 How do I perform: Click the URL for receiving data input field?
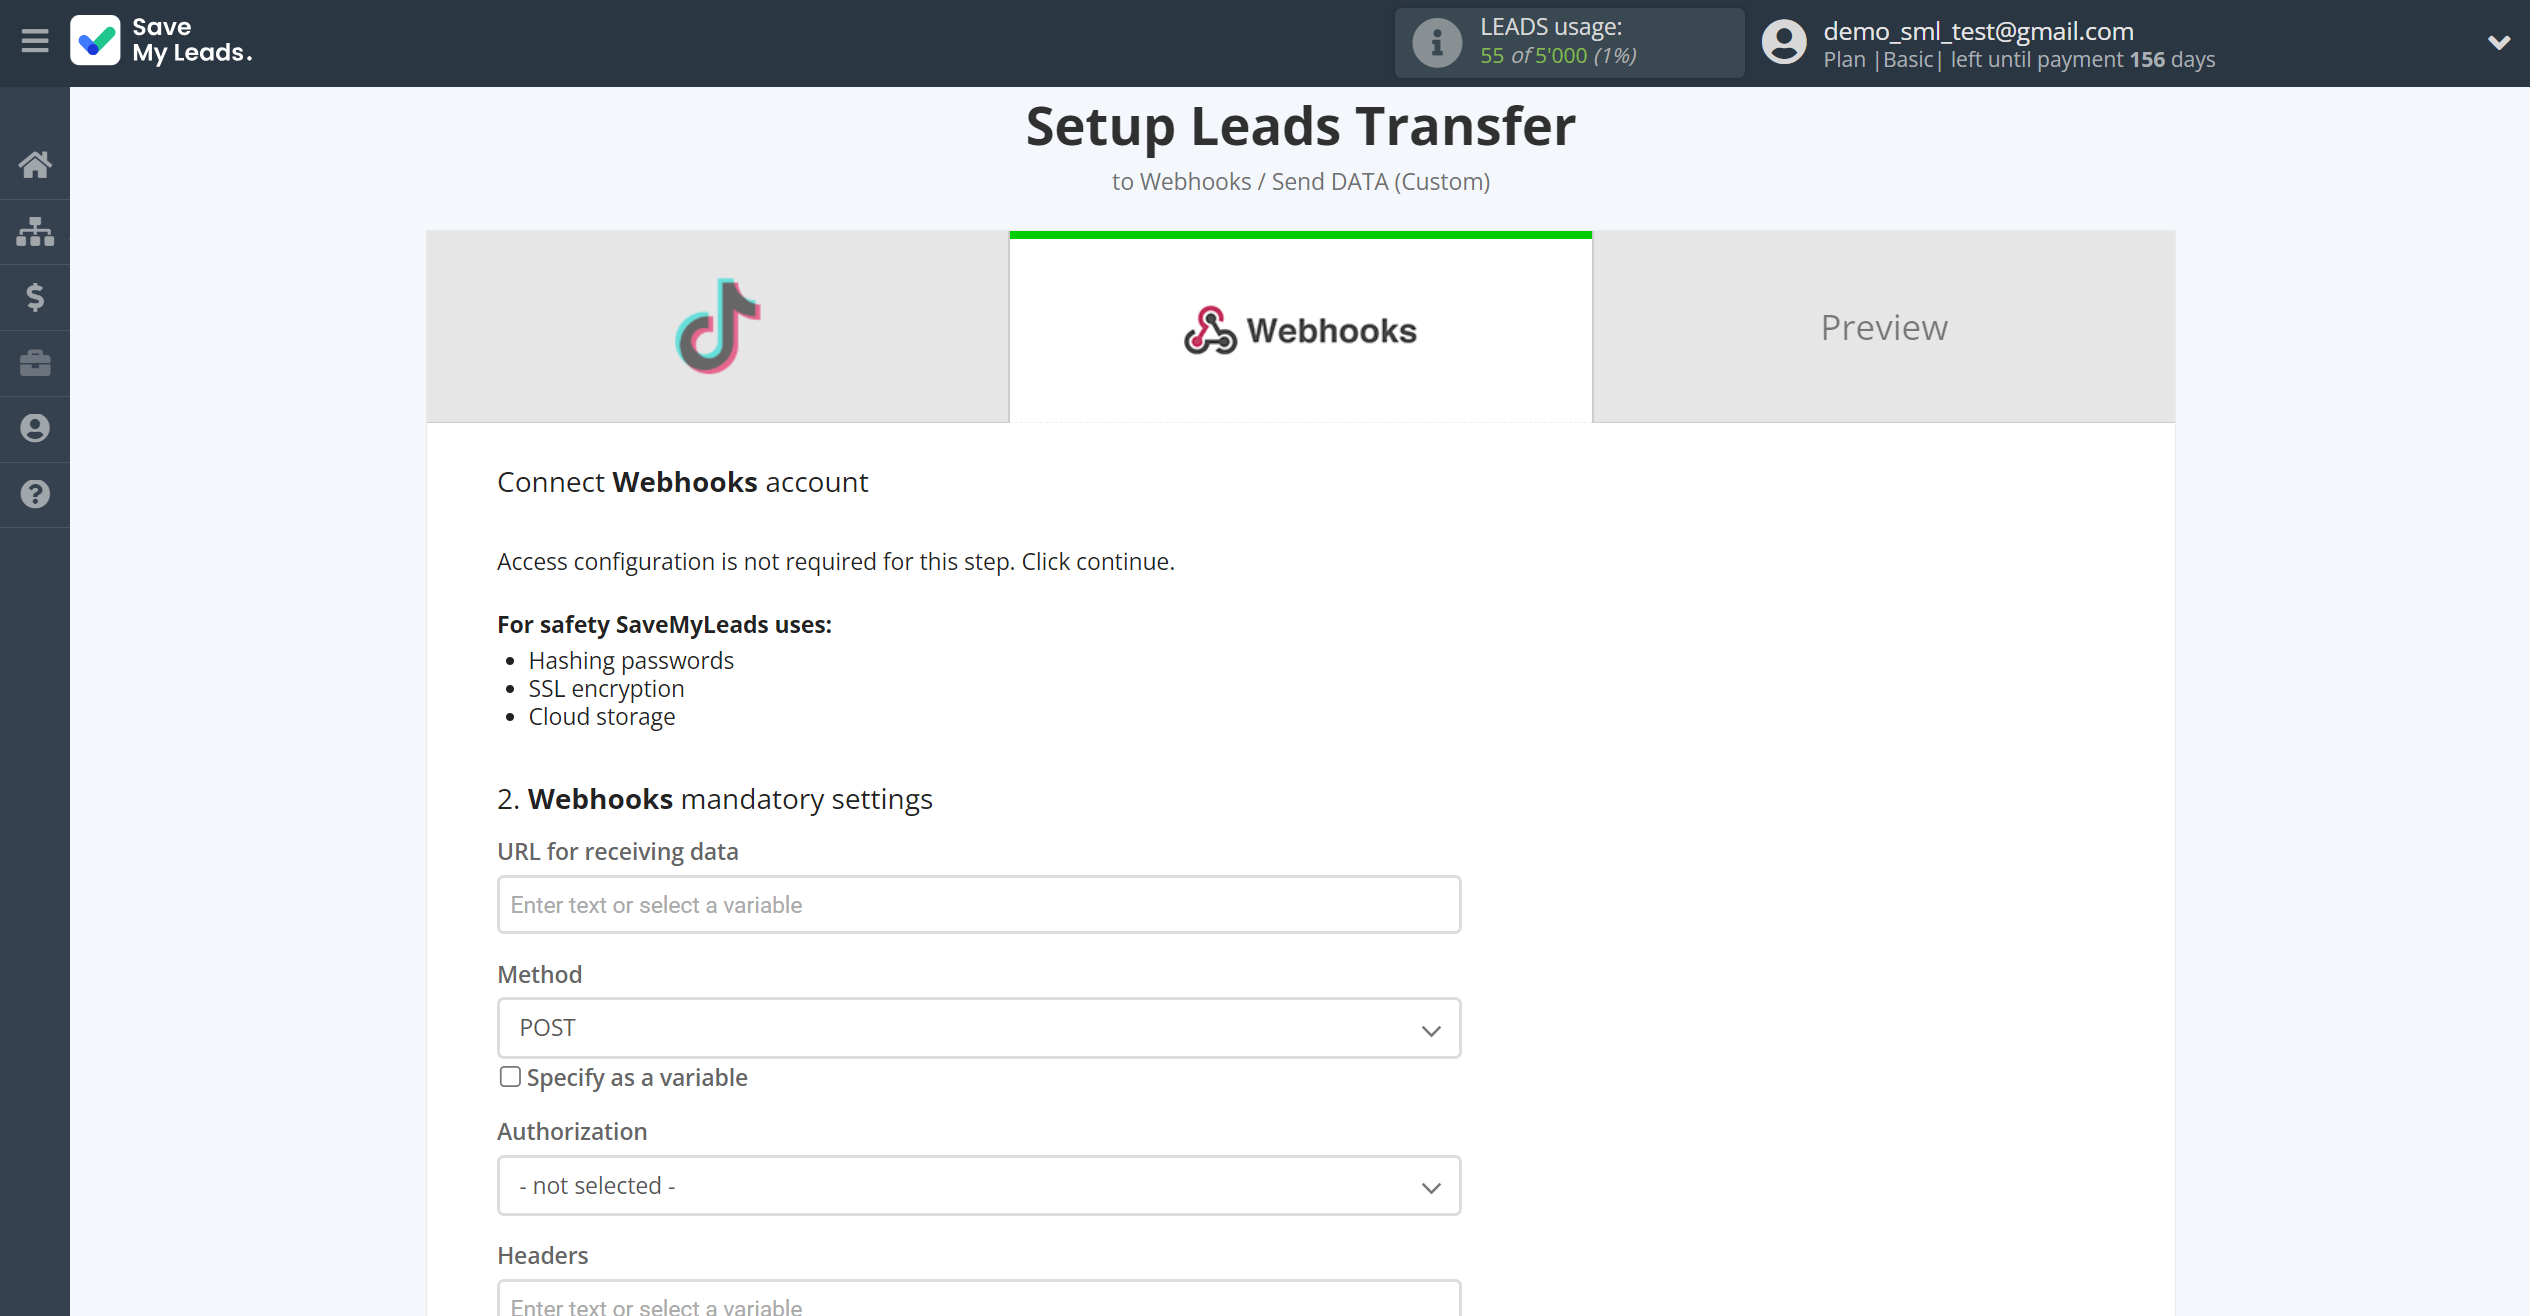click(x=979, y=904)
